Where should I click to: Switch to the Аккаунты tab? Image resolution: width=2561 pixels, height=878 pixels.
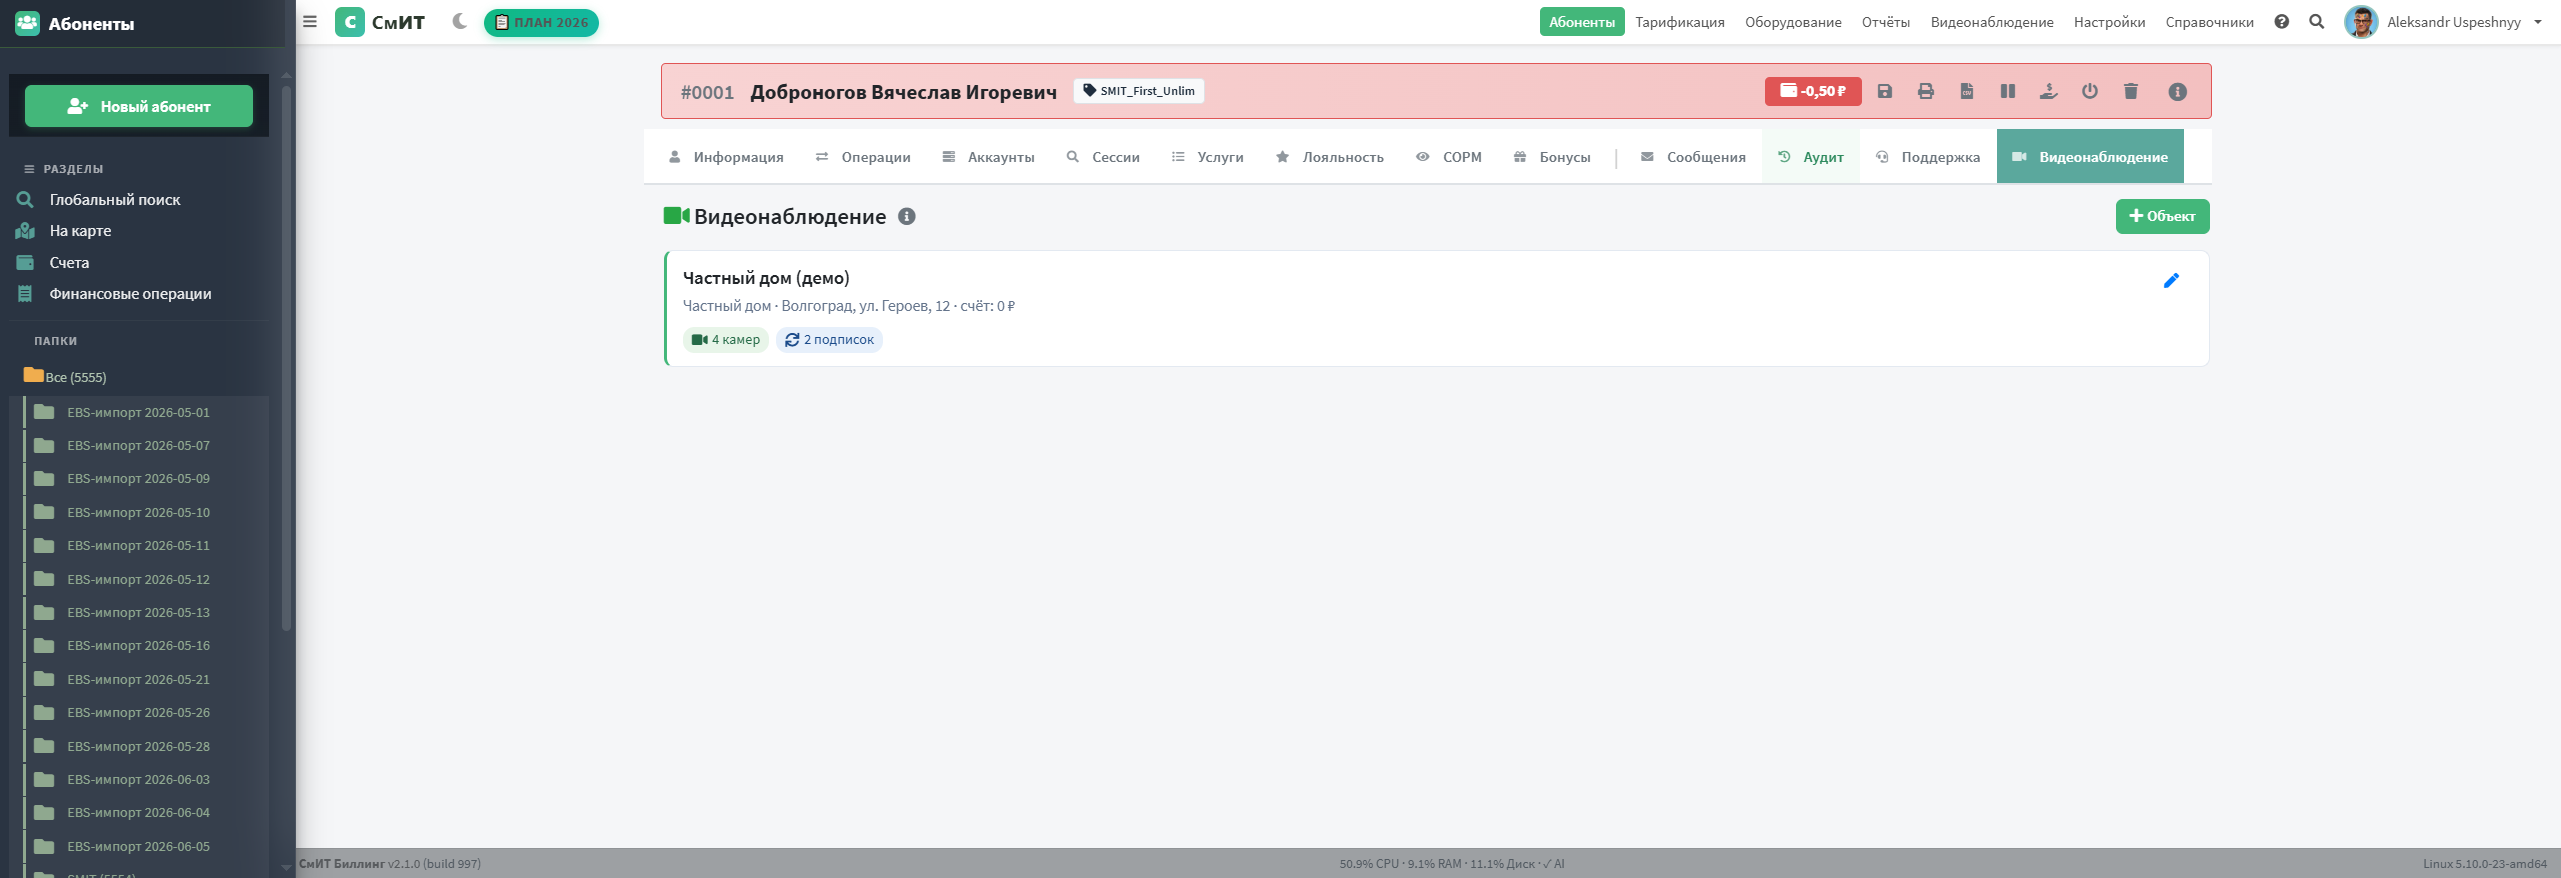[988, 157]
